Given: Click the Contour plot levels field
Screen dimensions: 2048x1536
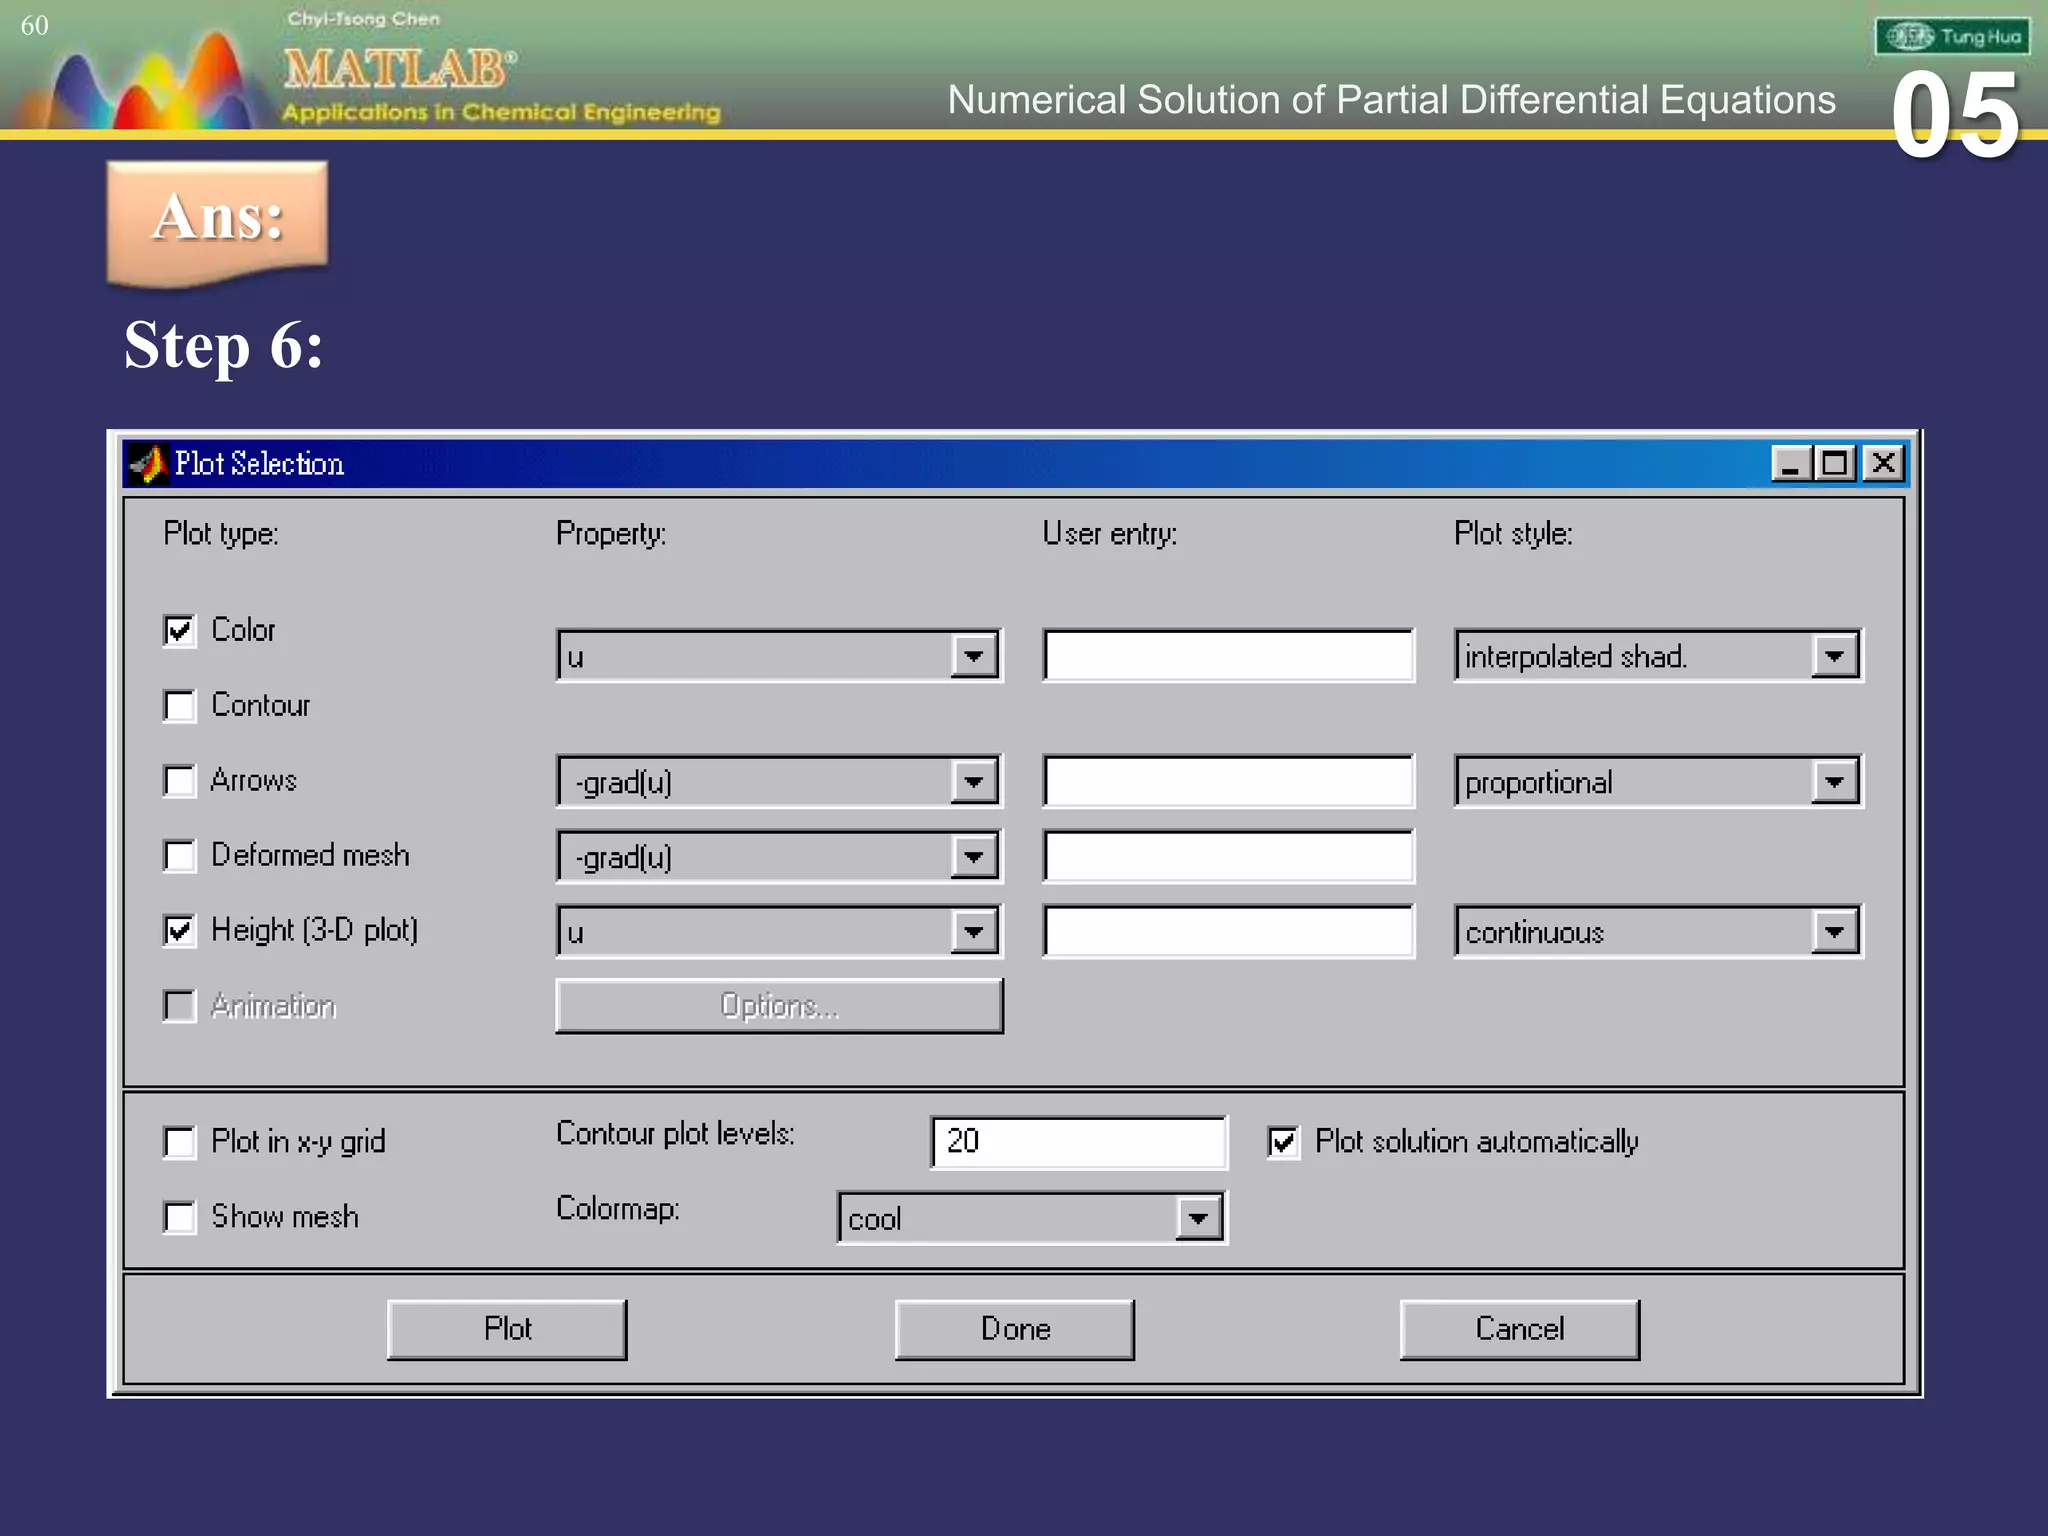Looking at the screenshot, I should (1078, 1142).
